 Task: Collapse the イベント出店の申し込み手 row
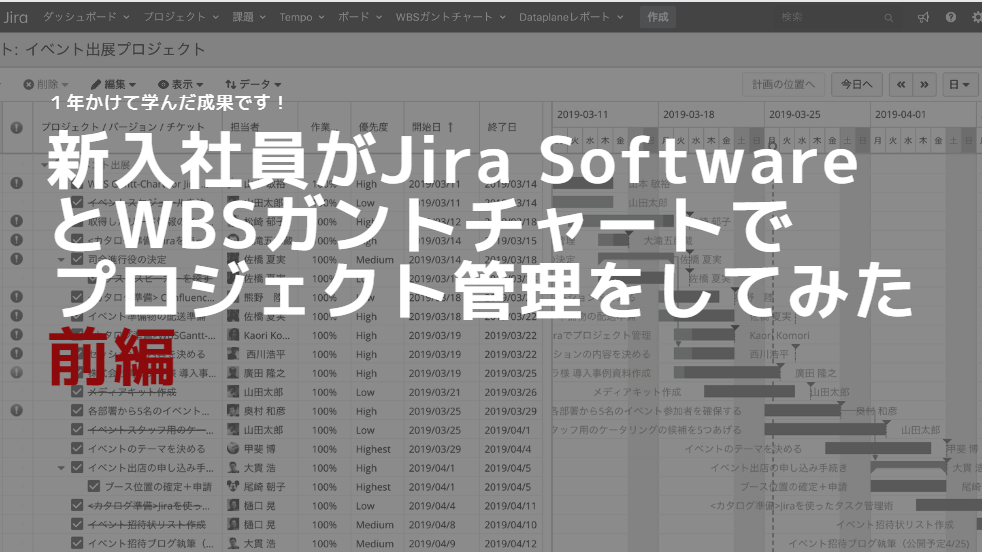(61, 467)
